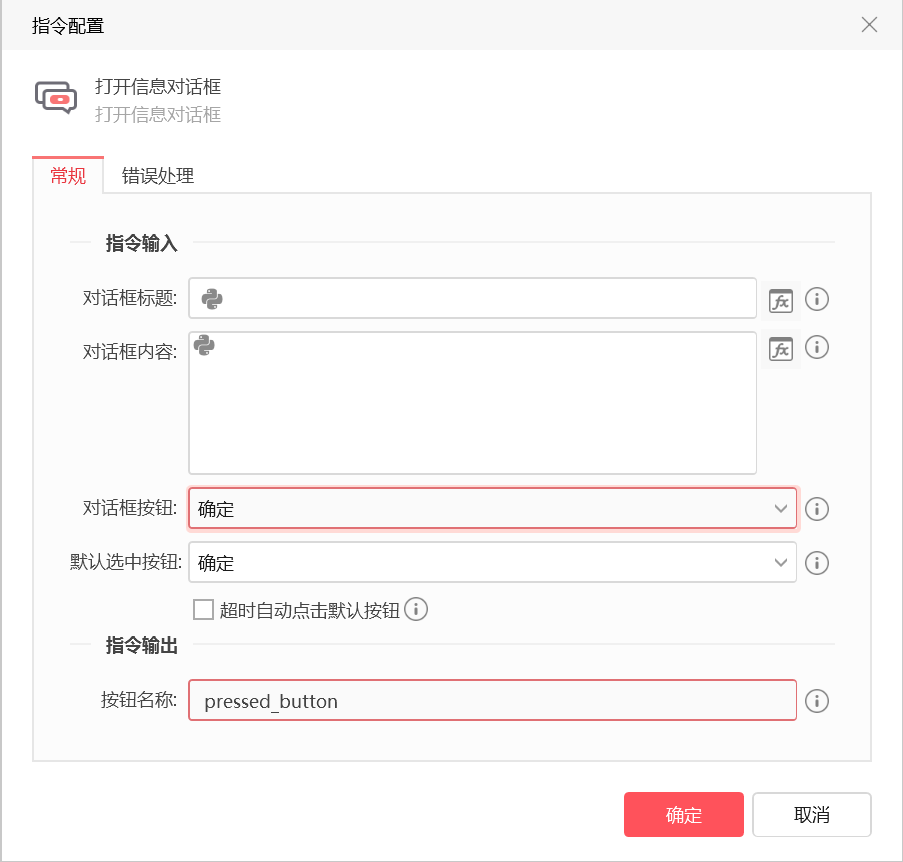903x862 pixels.
Task: Open fx expression editor for 对话框标题
Action: (781, 301)
